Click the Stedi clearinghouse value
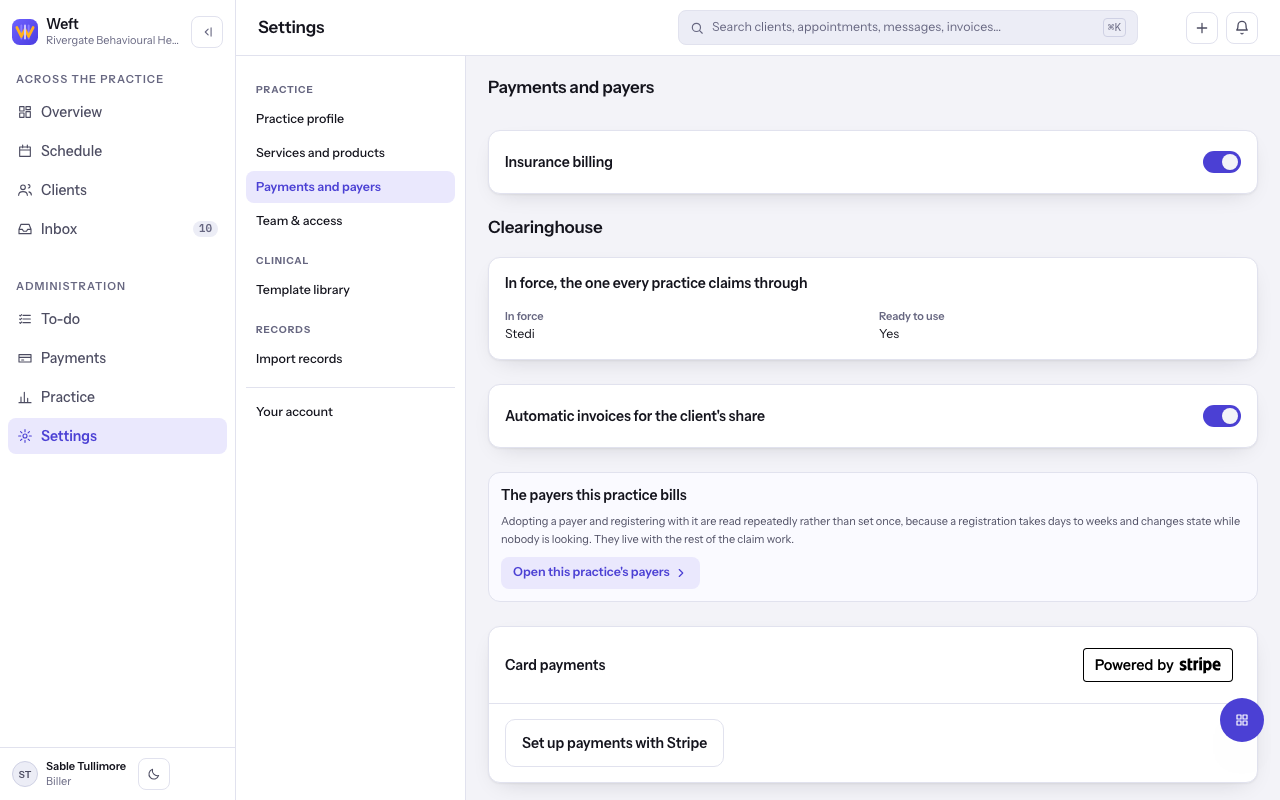Viewport: 1280px width, 800px height. pos(520,334)
